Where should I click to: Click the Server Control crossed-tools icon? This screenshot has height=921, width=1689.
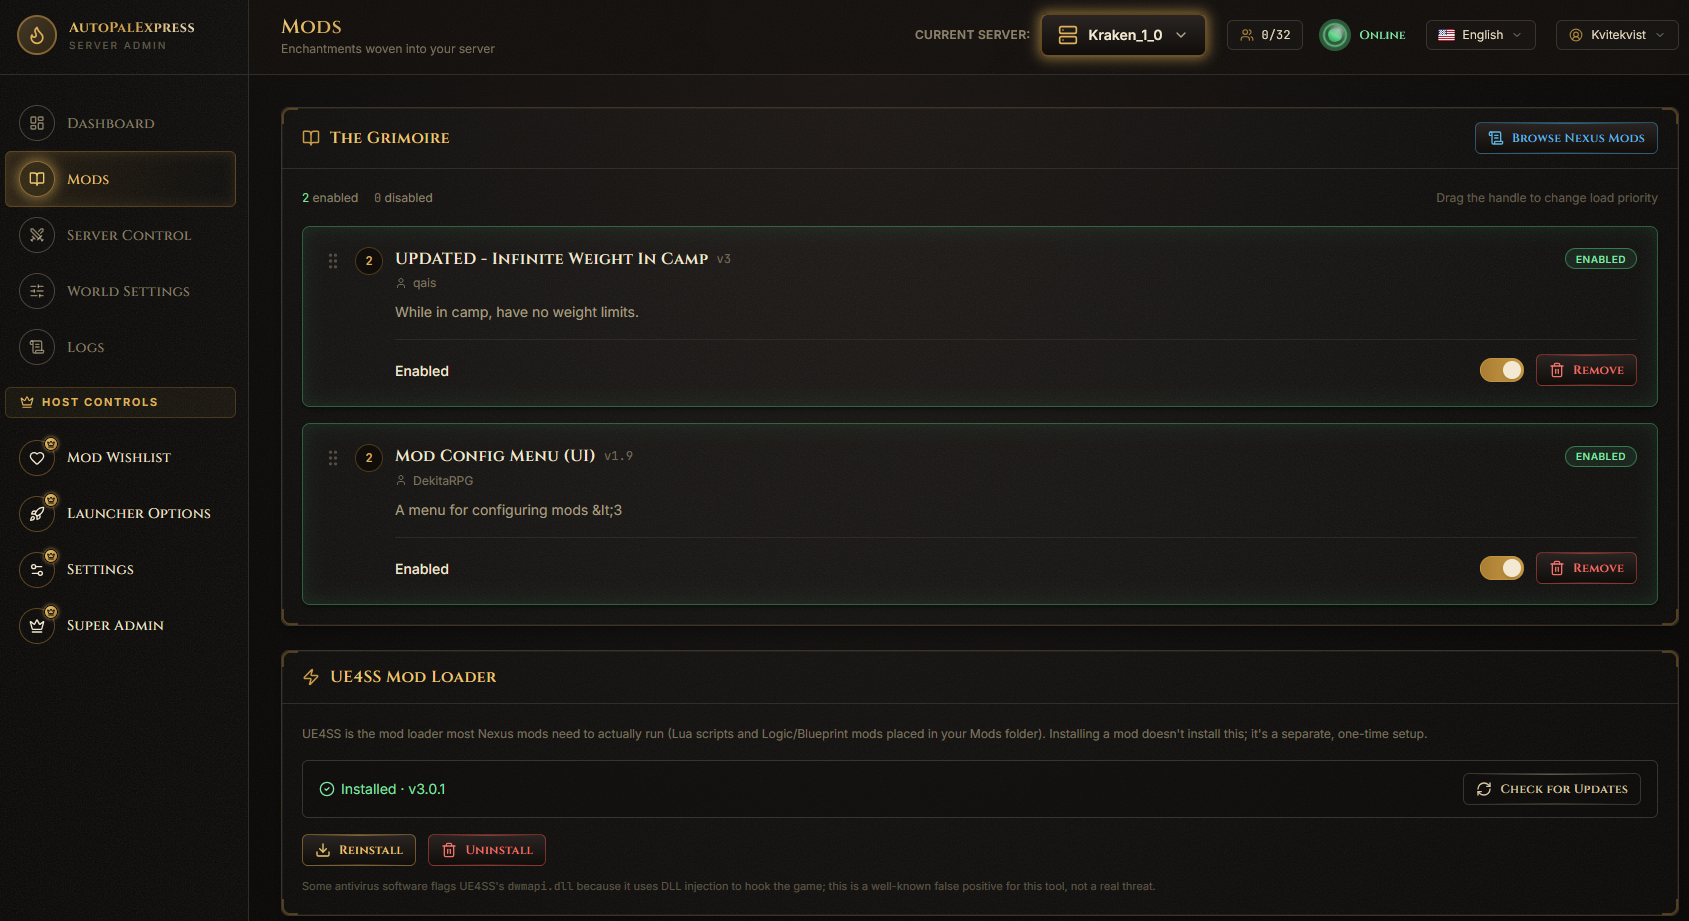37,235
